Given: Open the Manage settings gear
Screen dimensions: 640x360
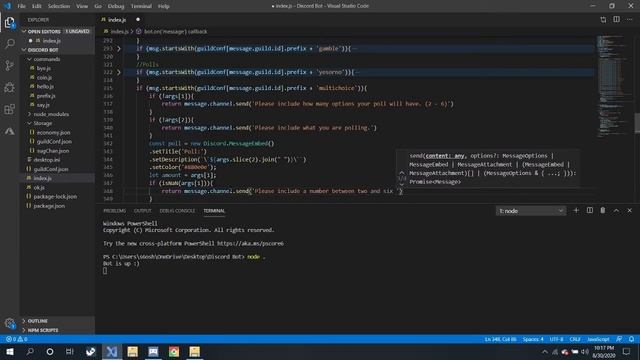Looking at the screenshot, I should click(9, 323).
